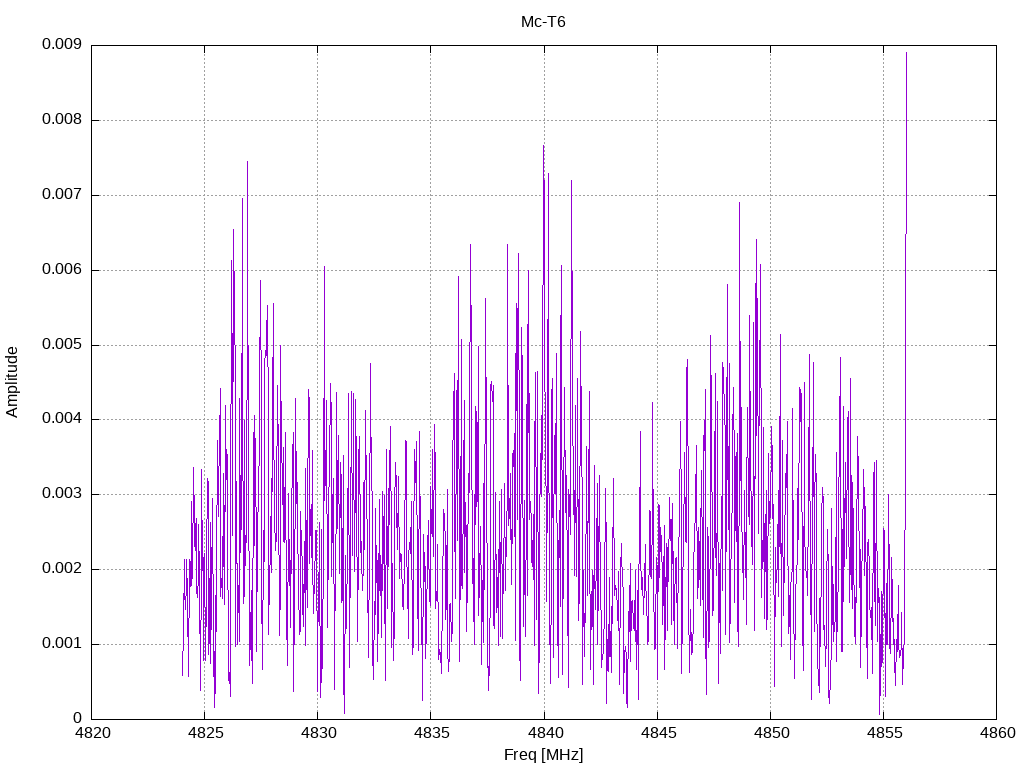This screenshot has height=768, width=1024.
Task: Click the x-axis tick label 4840
Action: 545,733
